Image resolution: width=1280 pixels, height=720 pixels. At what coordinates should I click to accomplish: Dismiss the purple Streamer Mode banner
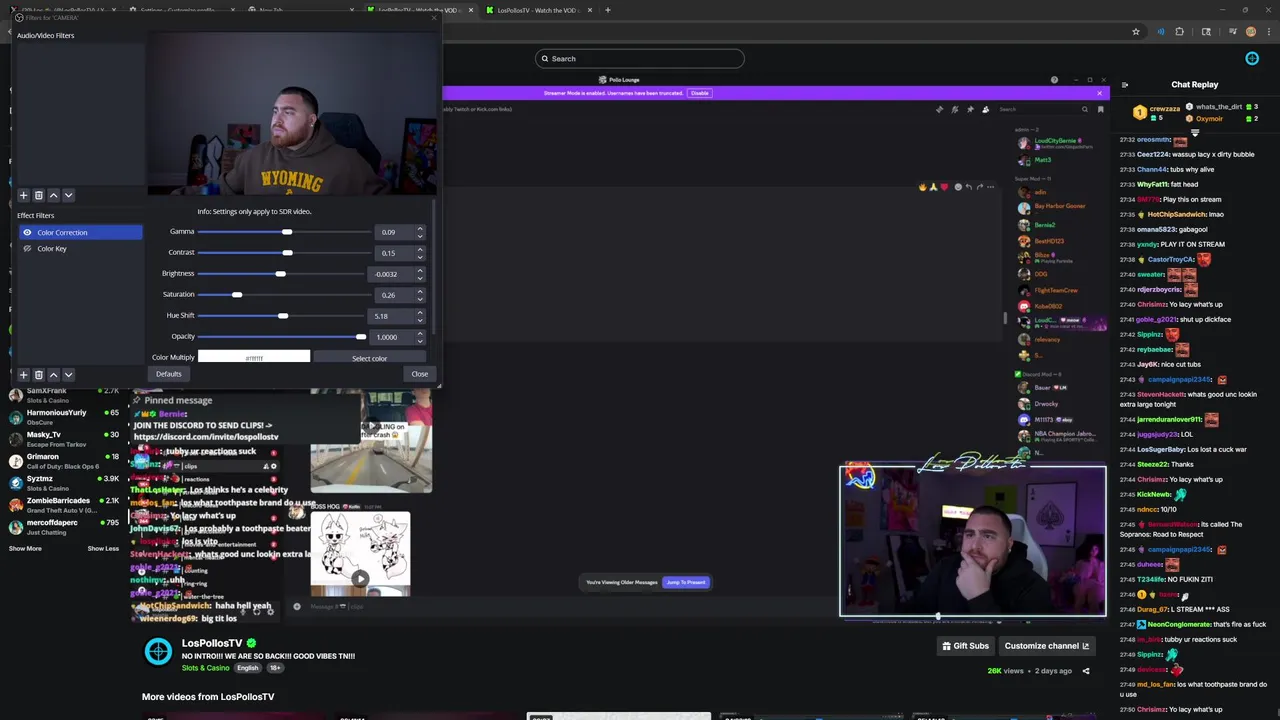point(1099,93)
